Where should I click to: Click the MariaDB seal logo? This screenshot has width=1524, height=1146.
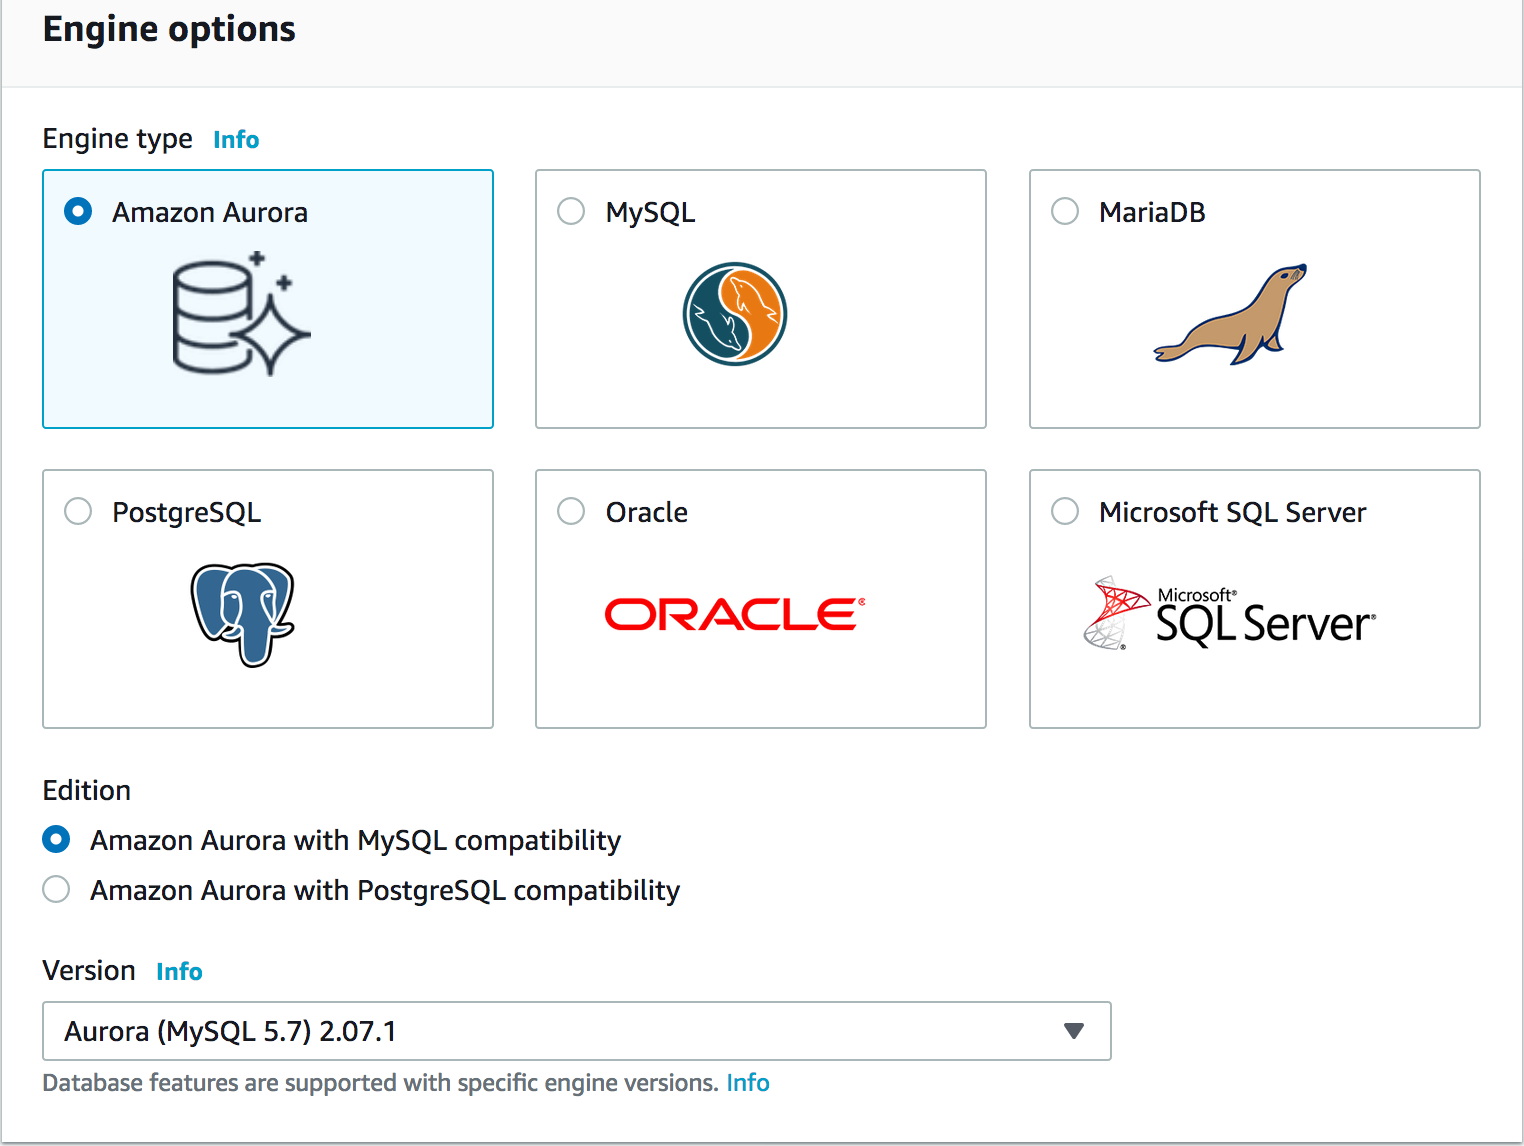tap(1230, 314)
